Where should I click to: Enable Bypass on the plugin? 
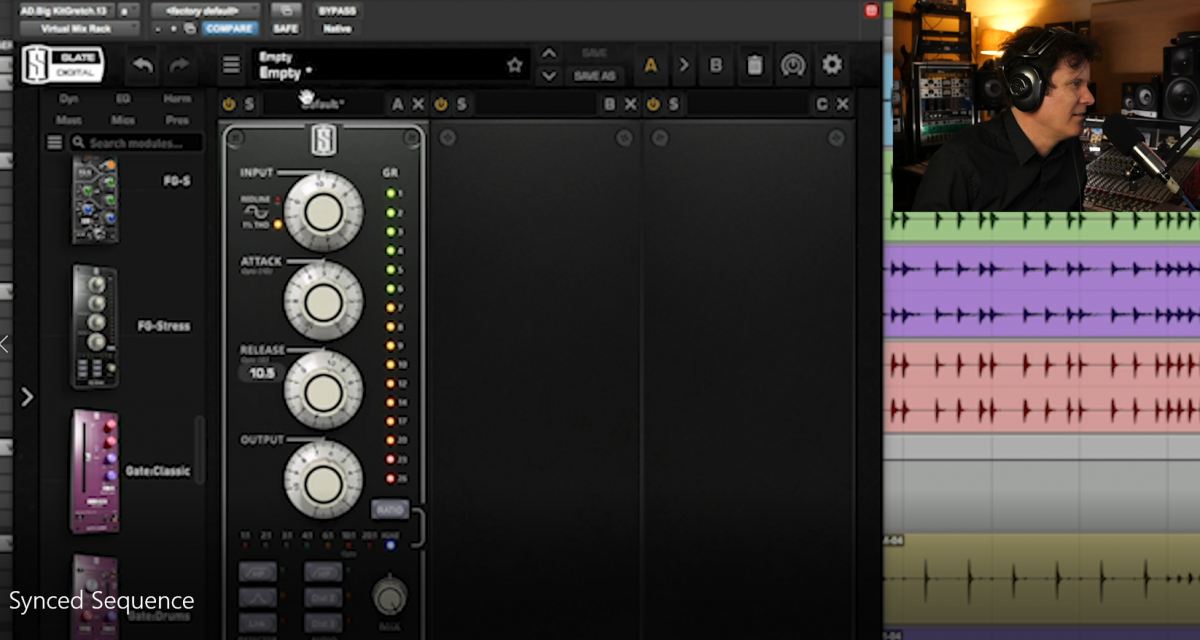pos(336,10)
